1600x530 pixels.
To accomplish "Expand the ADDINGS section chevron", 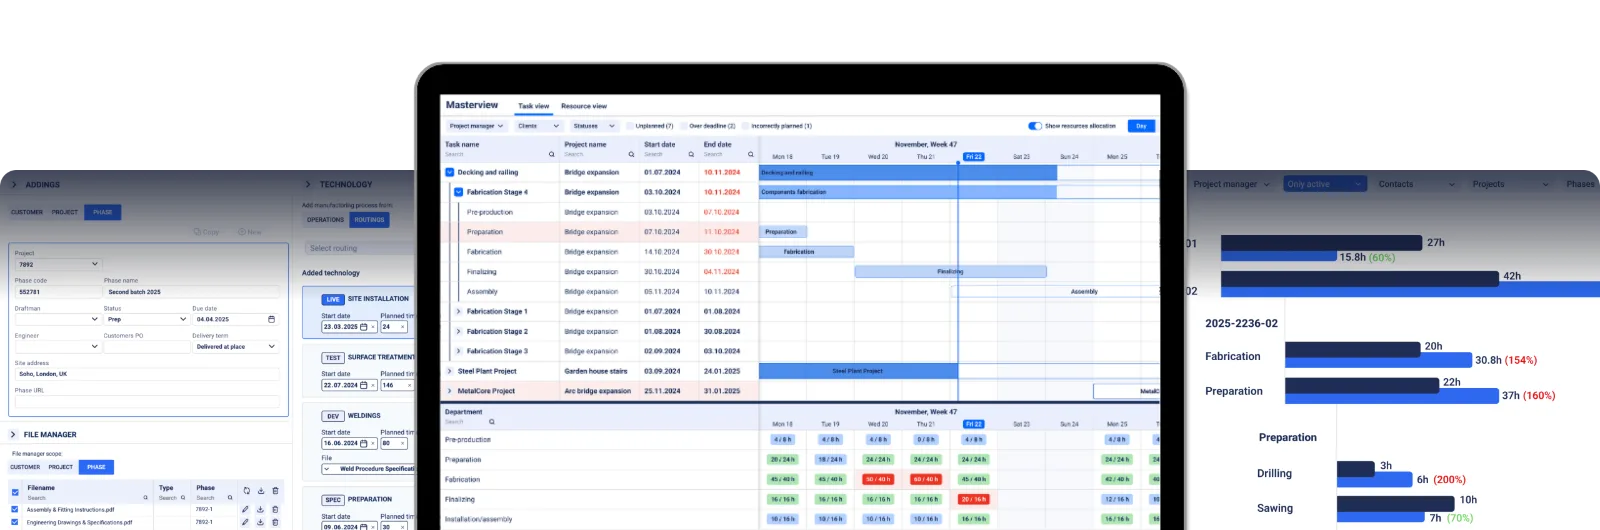I will 14,185.
